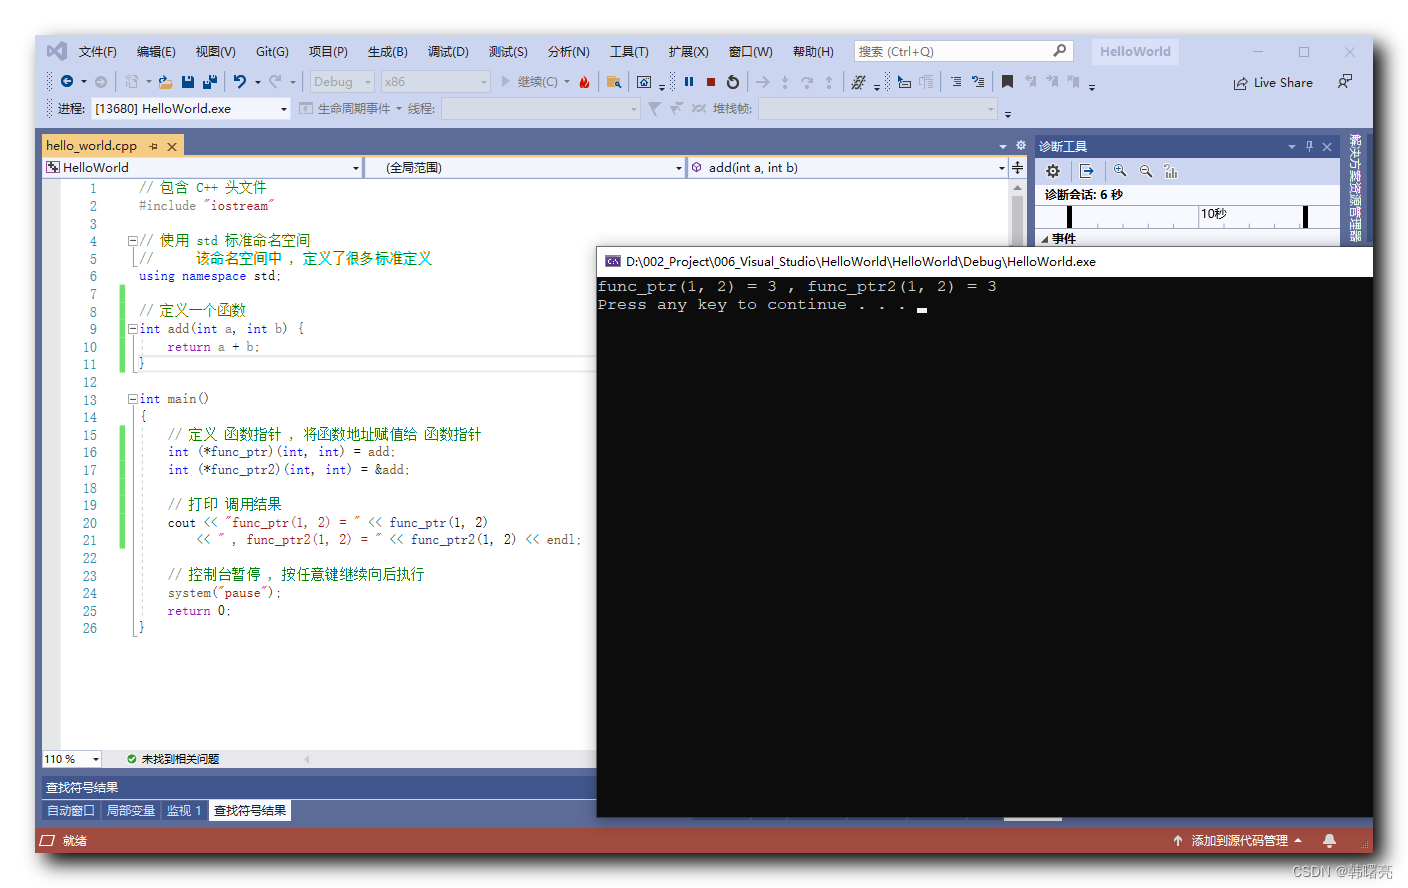
Task: Switch to the 自动窗口 tab
Action: [x=71, y=811]
